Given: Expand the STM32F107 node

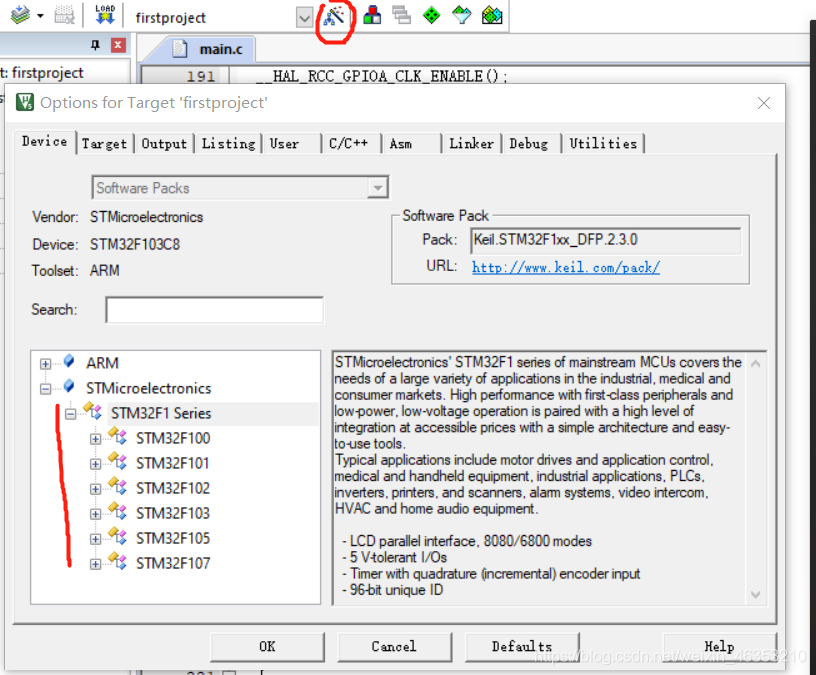Looking at the screenshot, I should (x=95, y=564).
